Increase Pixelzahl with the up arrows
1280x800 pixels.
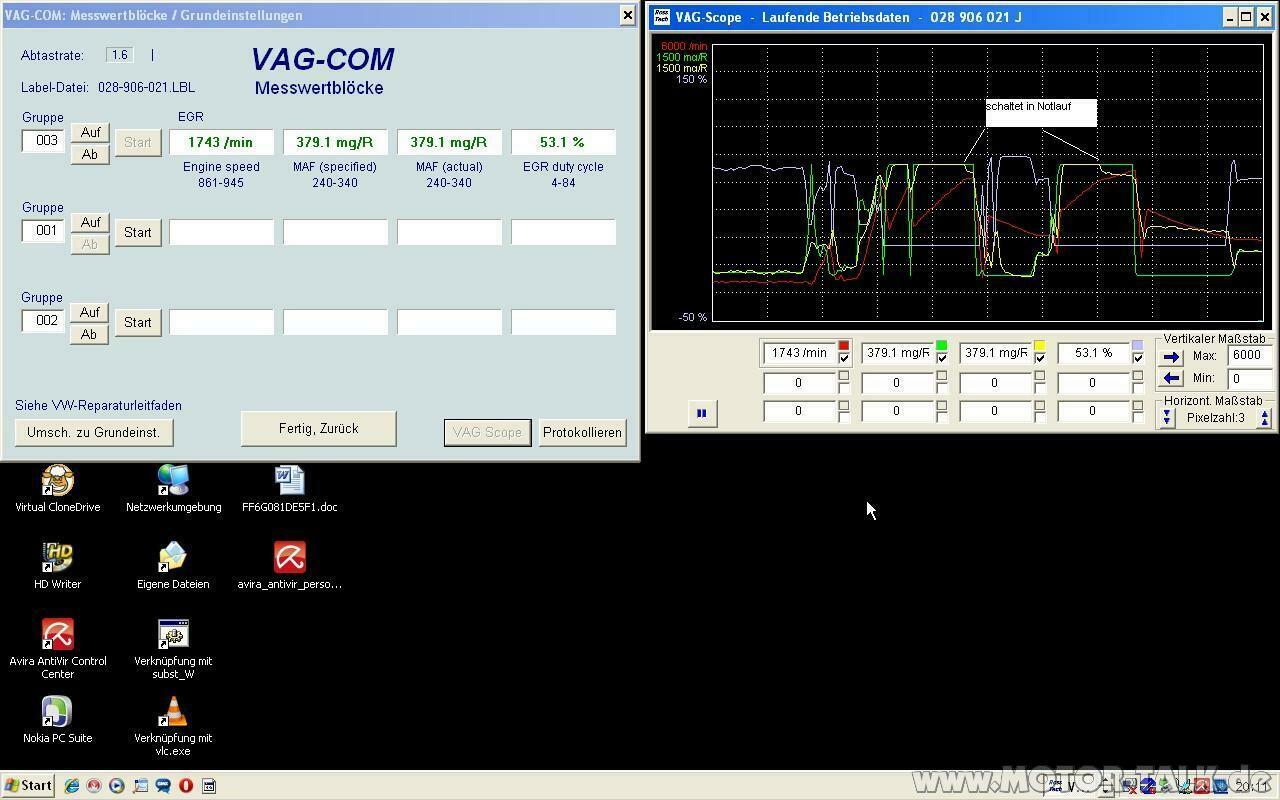[x=1265, y=418]
